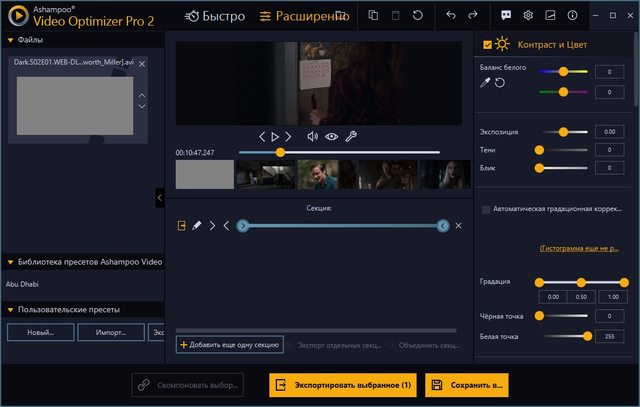The width and height of the screenshot is (640, 407).
Task: Switch to Быстро mode tab
Action: click(215, 16)
